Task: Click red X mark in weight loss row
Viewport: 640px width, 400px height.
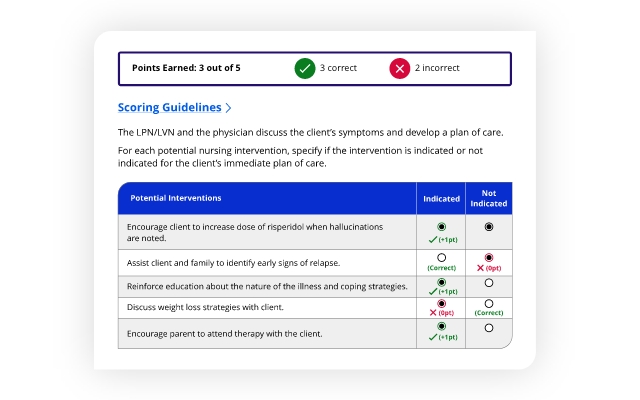Action: coord(432,312)
